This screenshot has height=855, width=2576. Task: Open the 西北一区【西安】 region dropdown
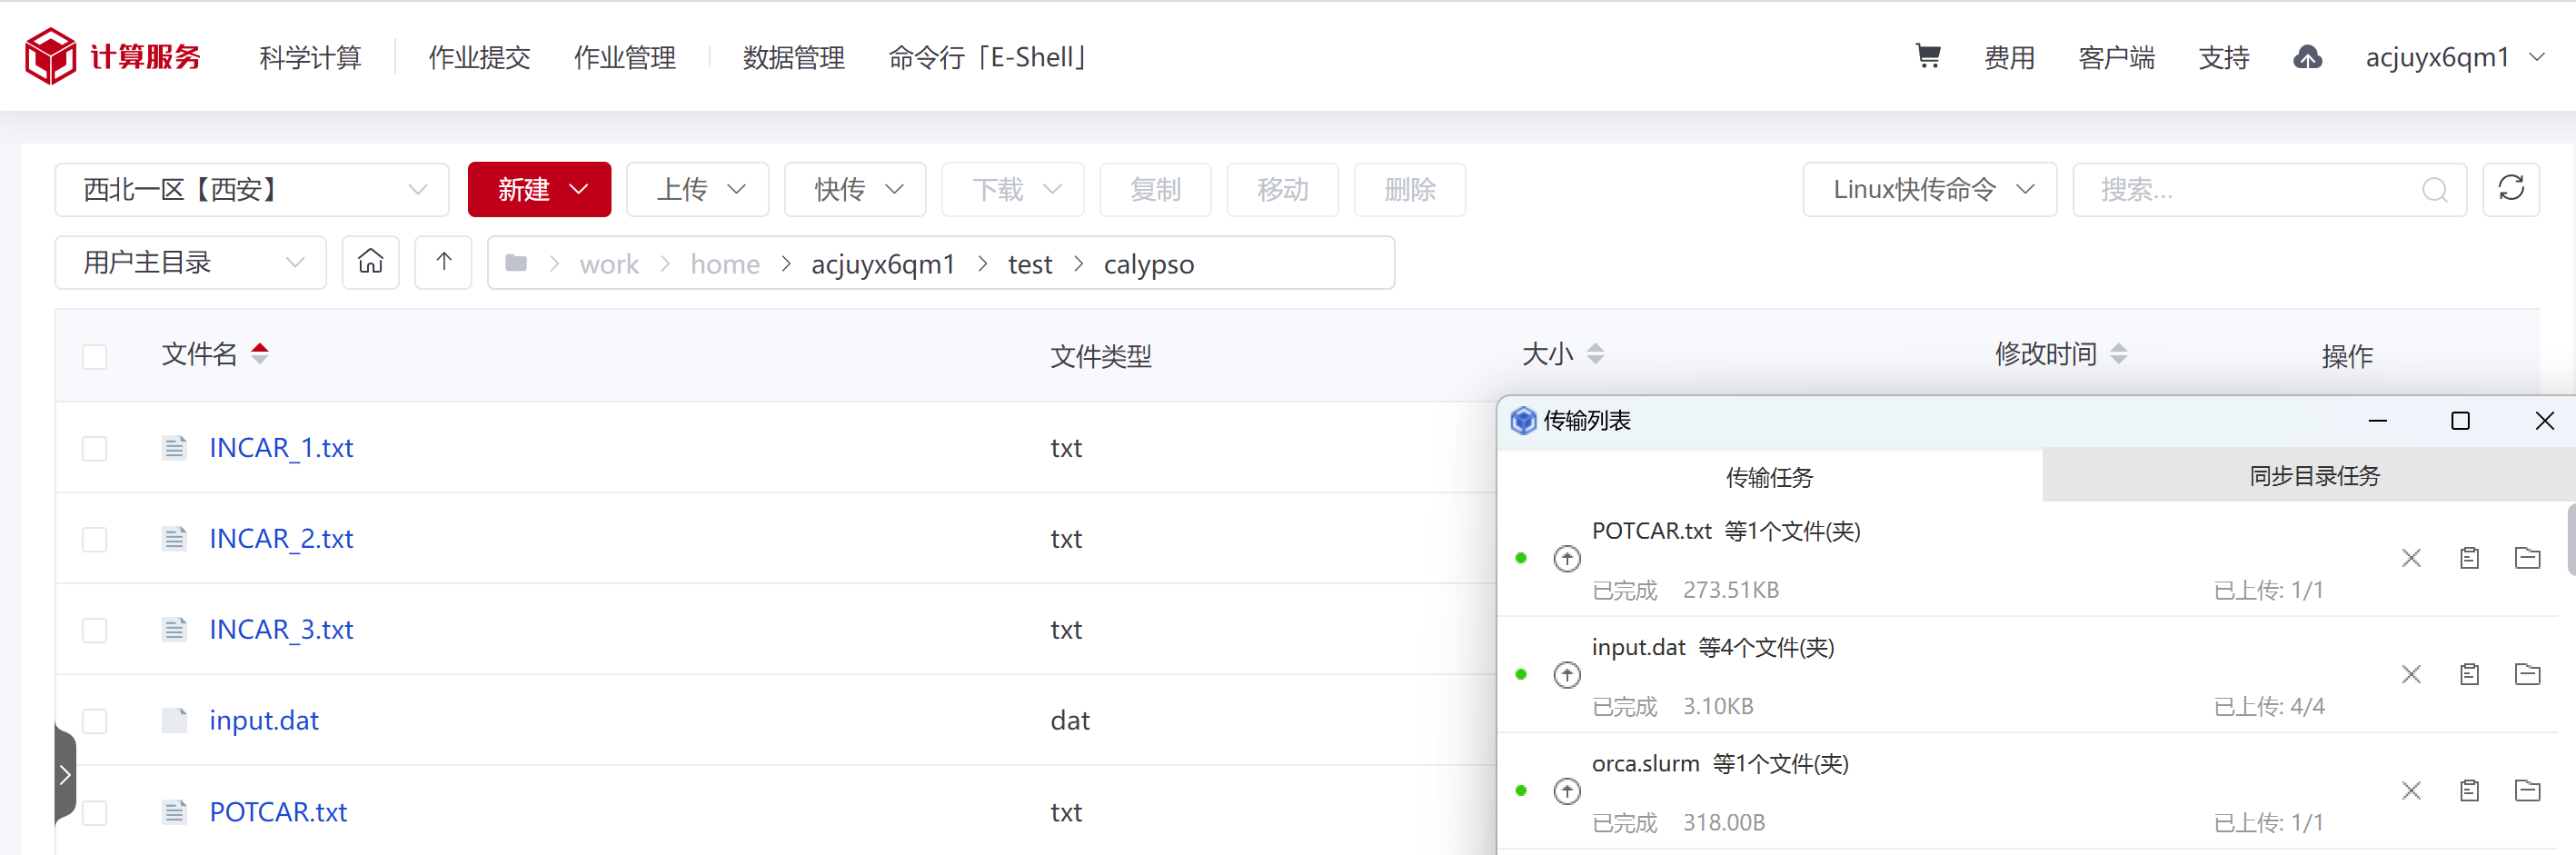click(251, 189)
